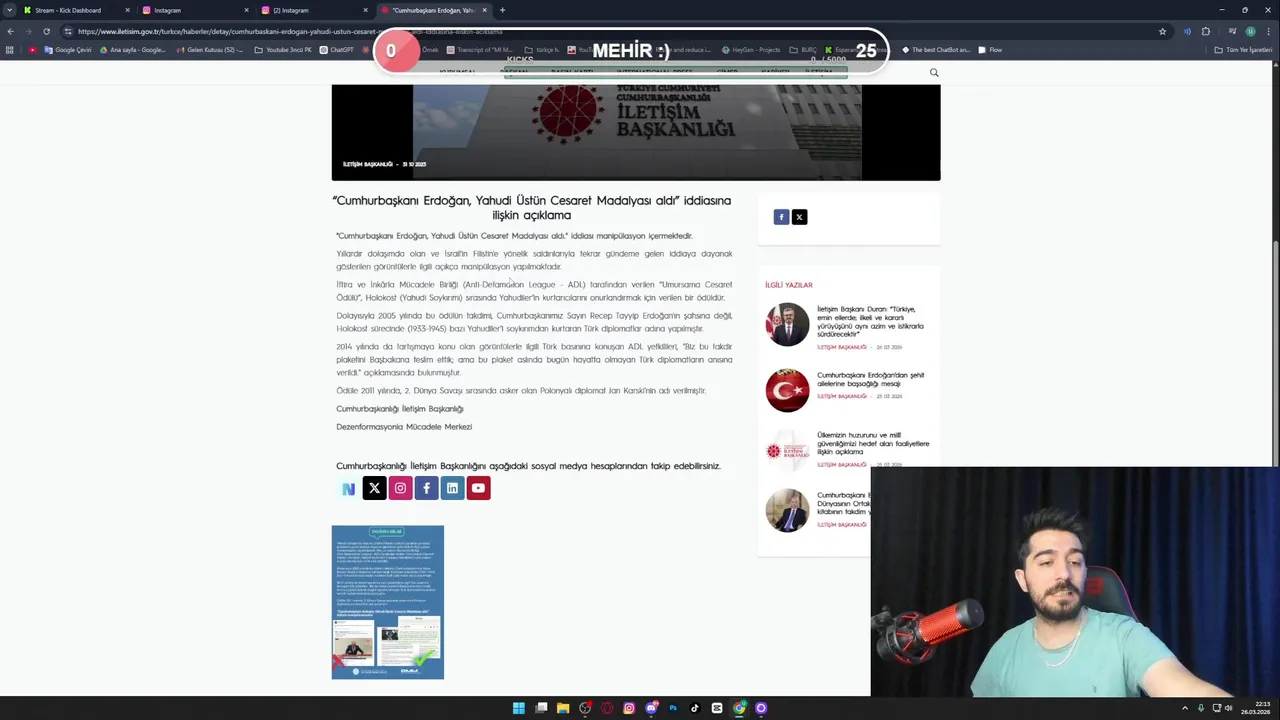Show hidden system tray icons

click(x=1185, y=708)
